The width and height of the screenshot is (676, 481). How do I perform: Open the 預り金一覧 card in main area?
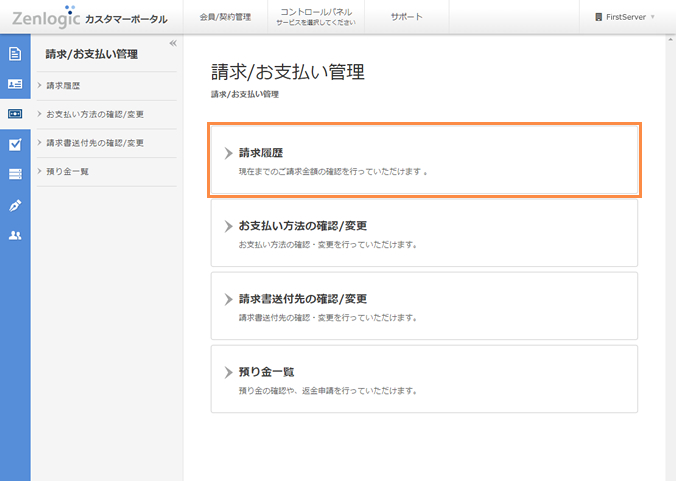424,379
